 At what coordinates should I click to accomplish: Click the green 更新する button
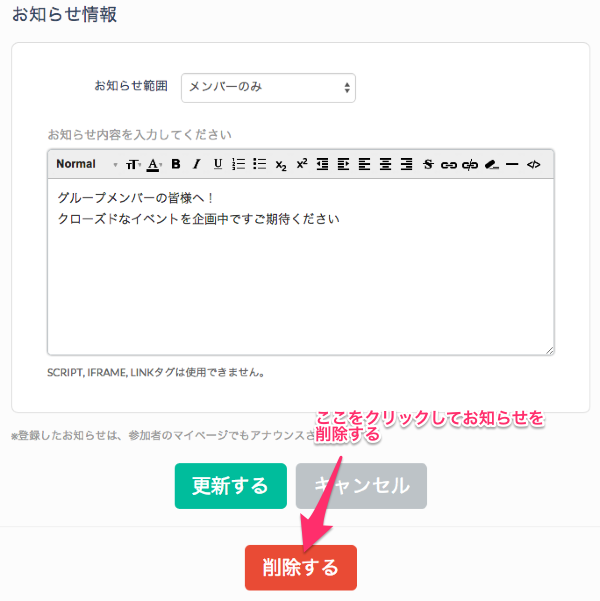[230, 486]
